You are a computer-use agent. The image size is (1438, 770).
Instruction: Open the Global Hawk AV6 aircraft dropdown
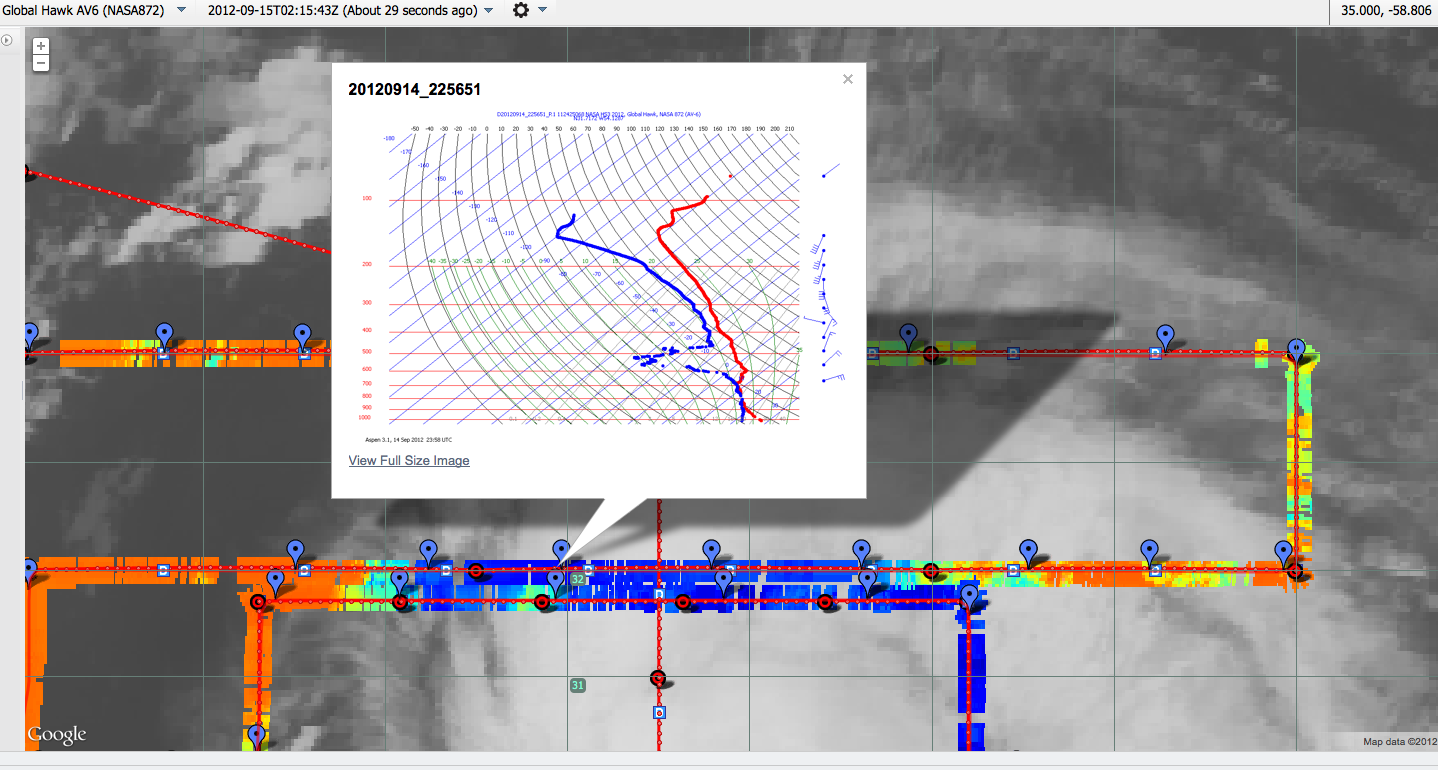[x=181, y=10]
